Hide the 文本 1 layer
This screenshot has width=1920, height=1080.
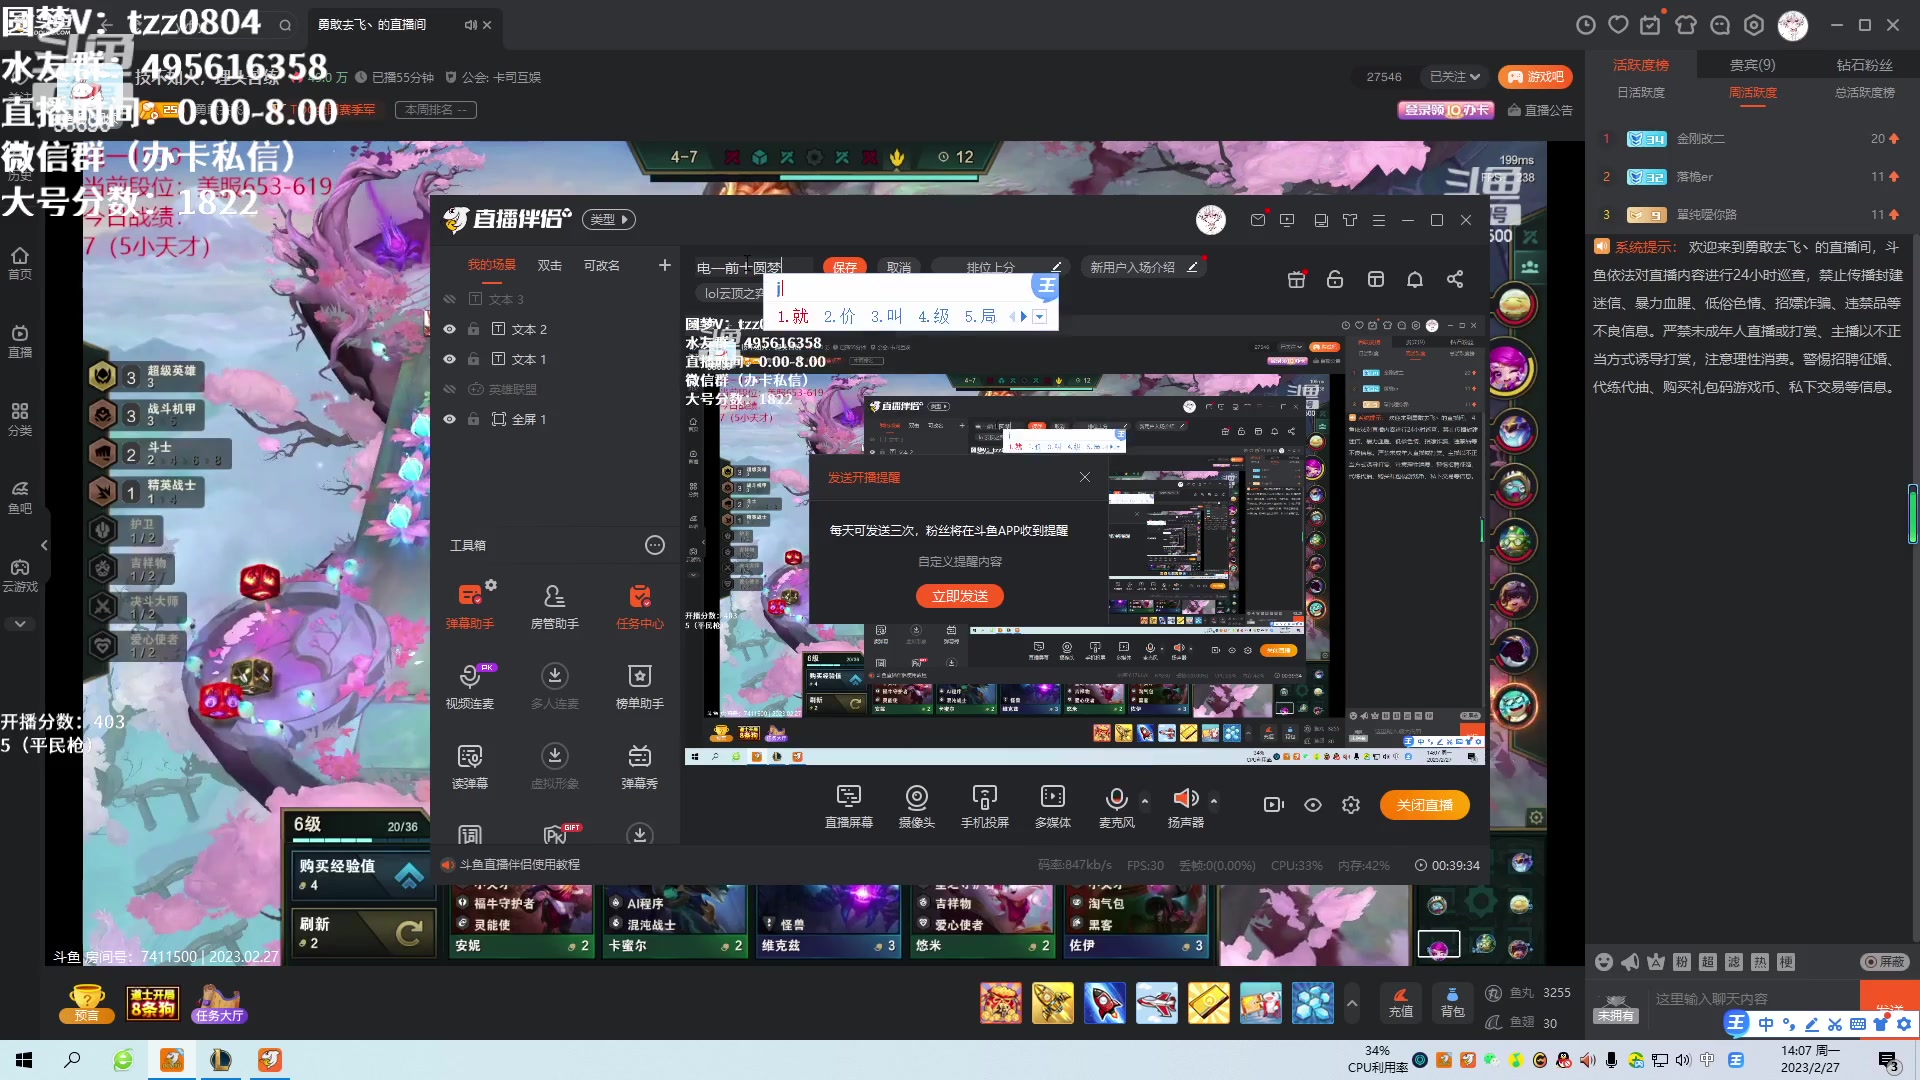449,359
